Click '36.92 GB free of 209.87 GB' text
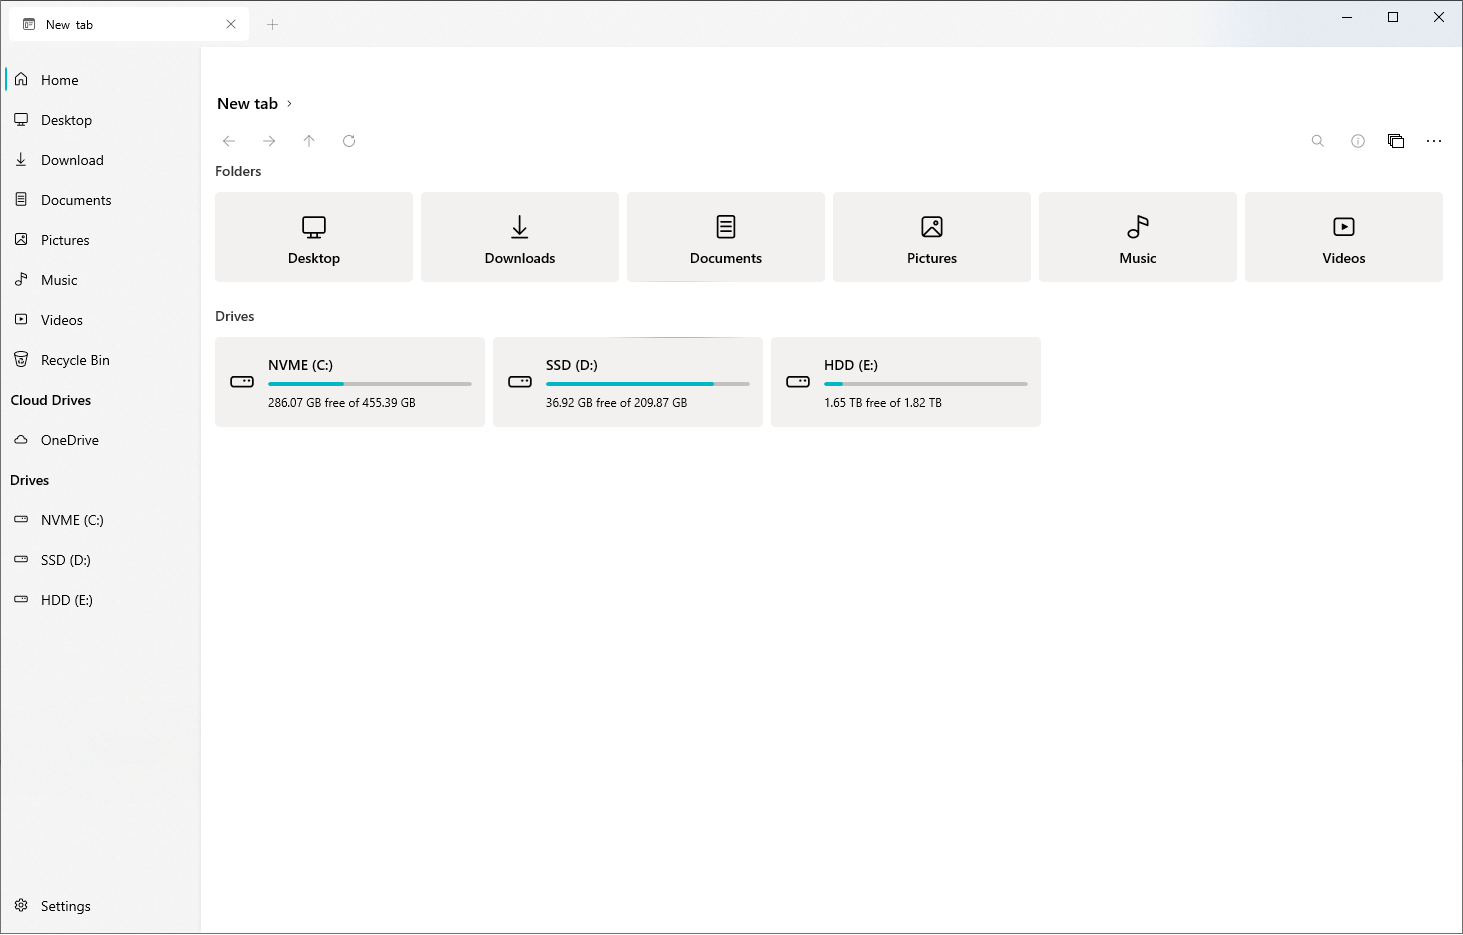The image size is (1463, 935). tap(617, 403)
